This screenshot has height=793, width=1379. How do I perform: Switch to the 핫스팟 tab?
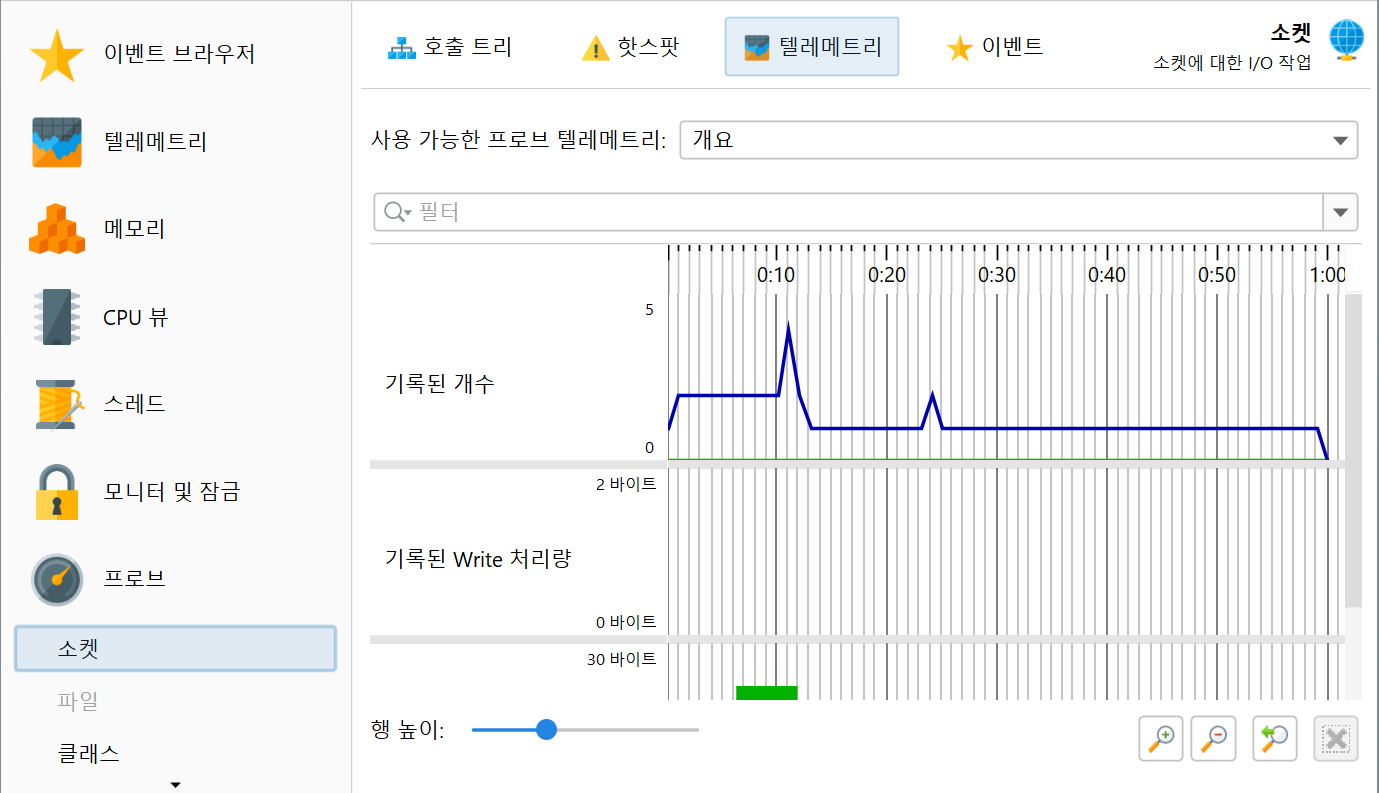click(630, 46)
